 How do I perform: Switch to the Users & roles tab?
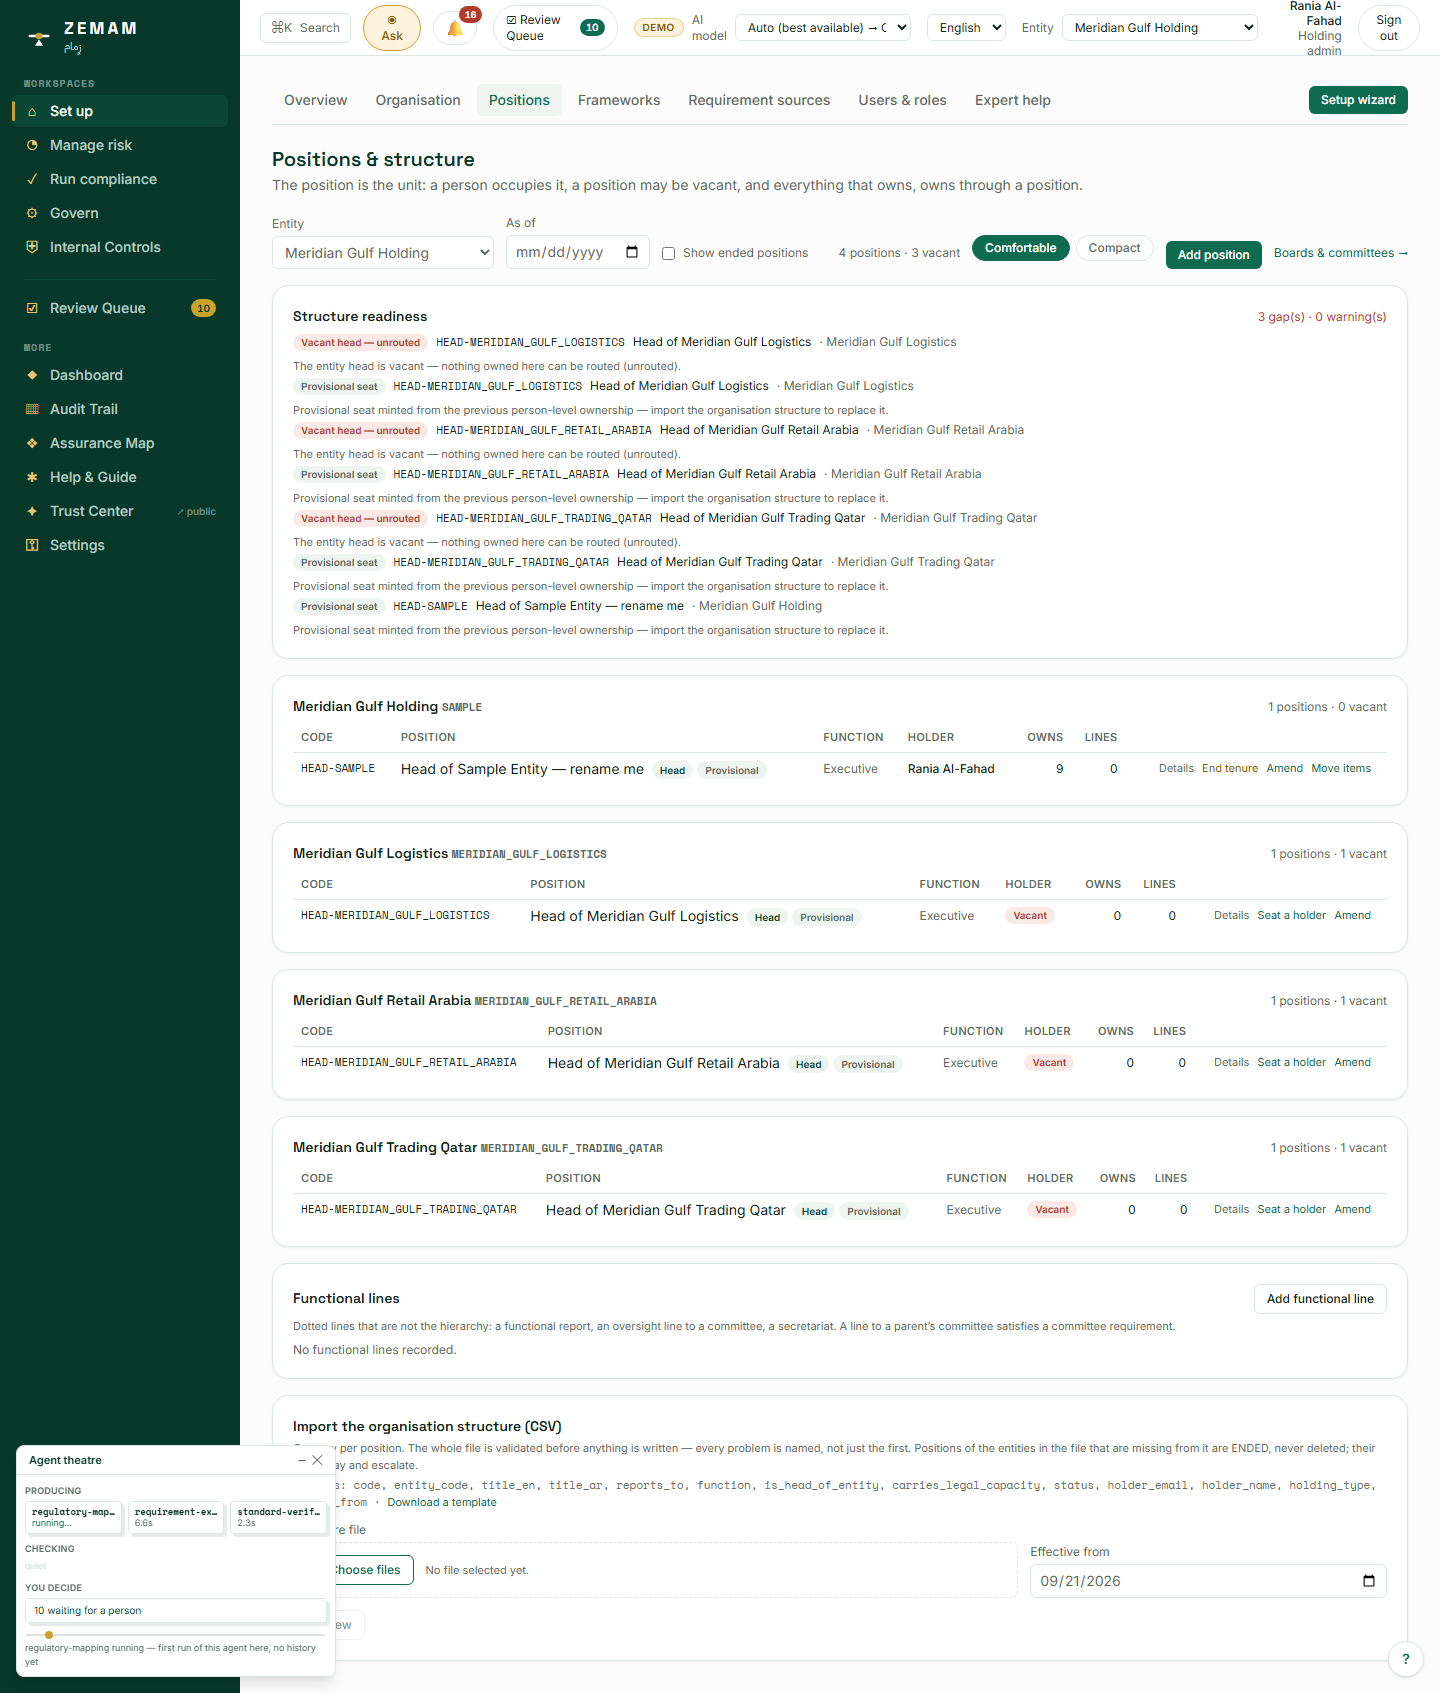pyautogui.click(x=902, y=100)
